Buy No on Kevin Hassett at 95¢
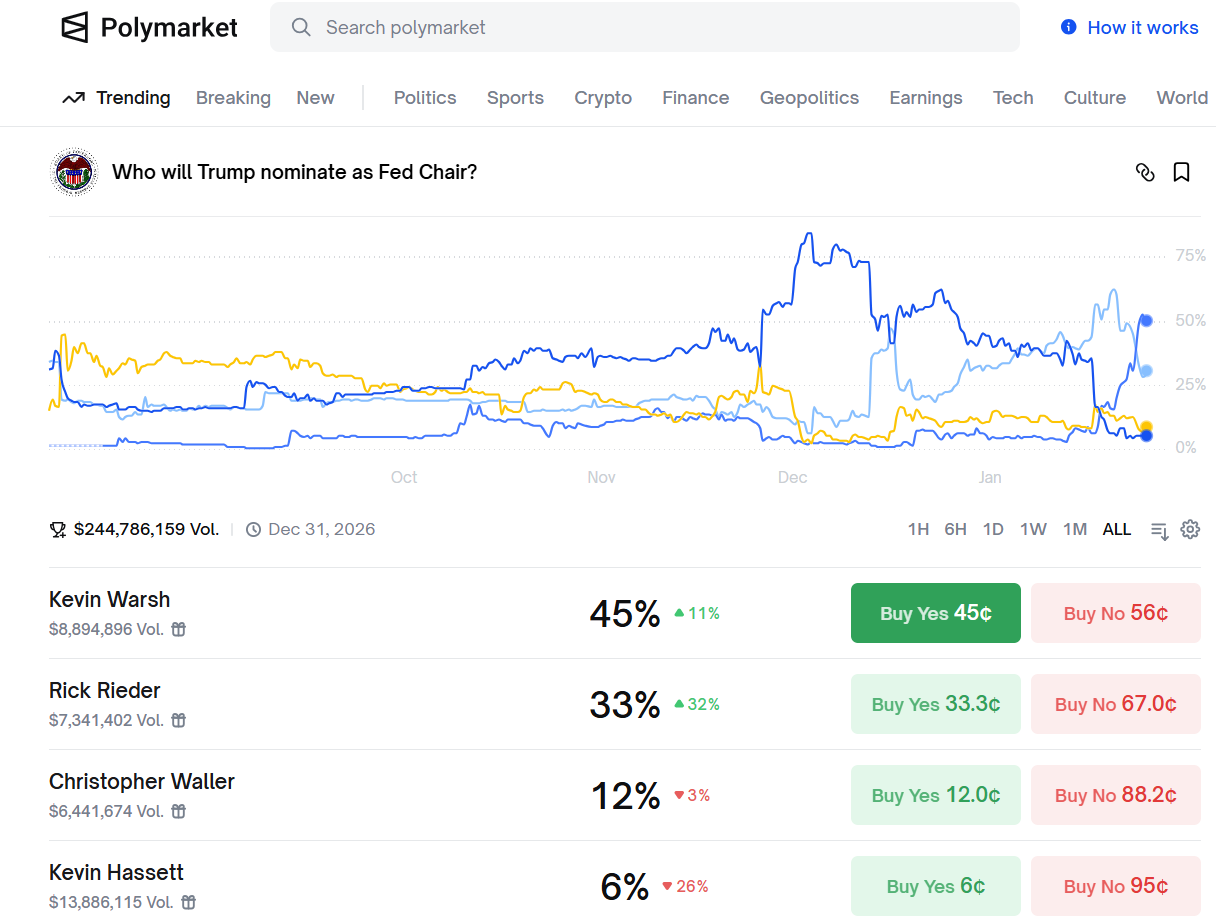Screen dimensions: 1216x920 click(x=1115, y=886)
